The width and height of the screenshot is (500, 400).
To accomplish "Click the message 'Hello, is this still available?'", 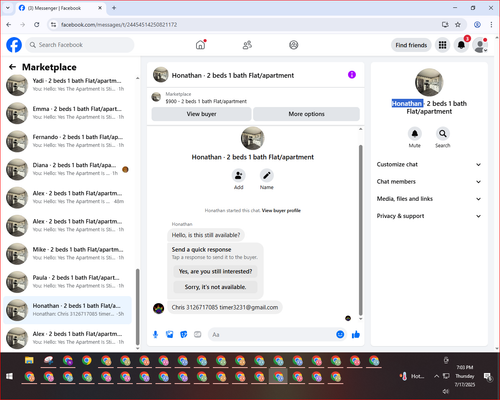I will [x=206, y=235].
